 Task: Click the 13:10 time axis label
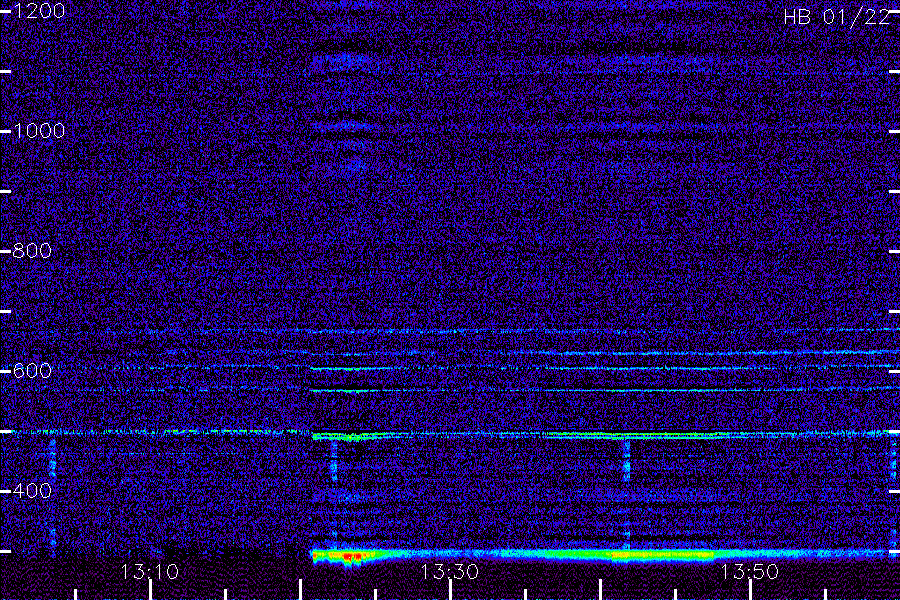tap(150, 572)
